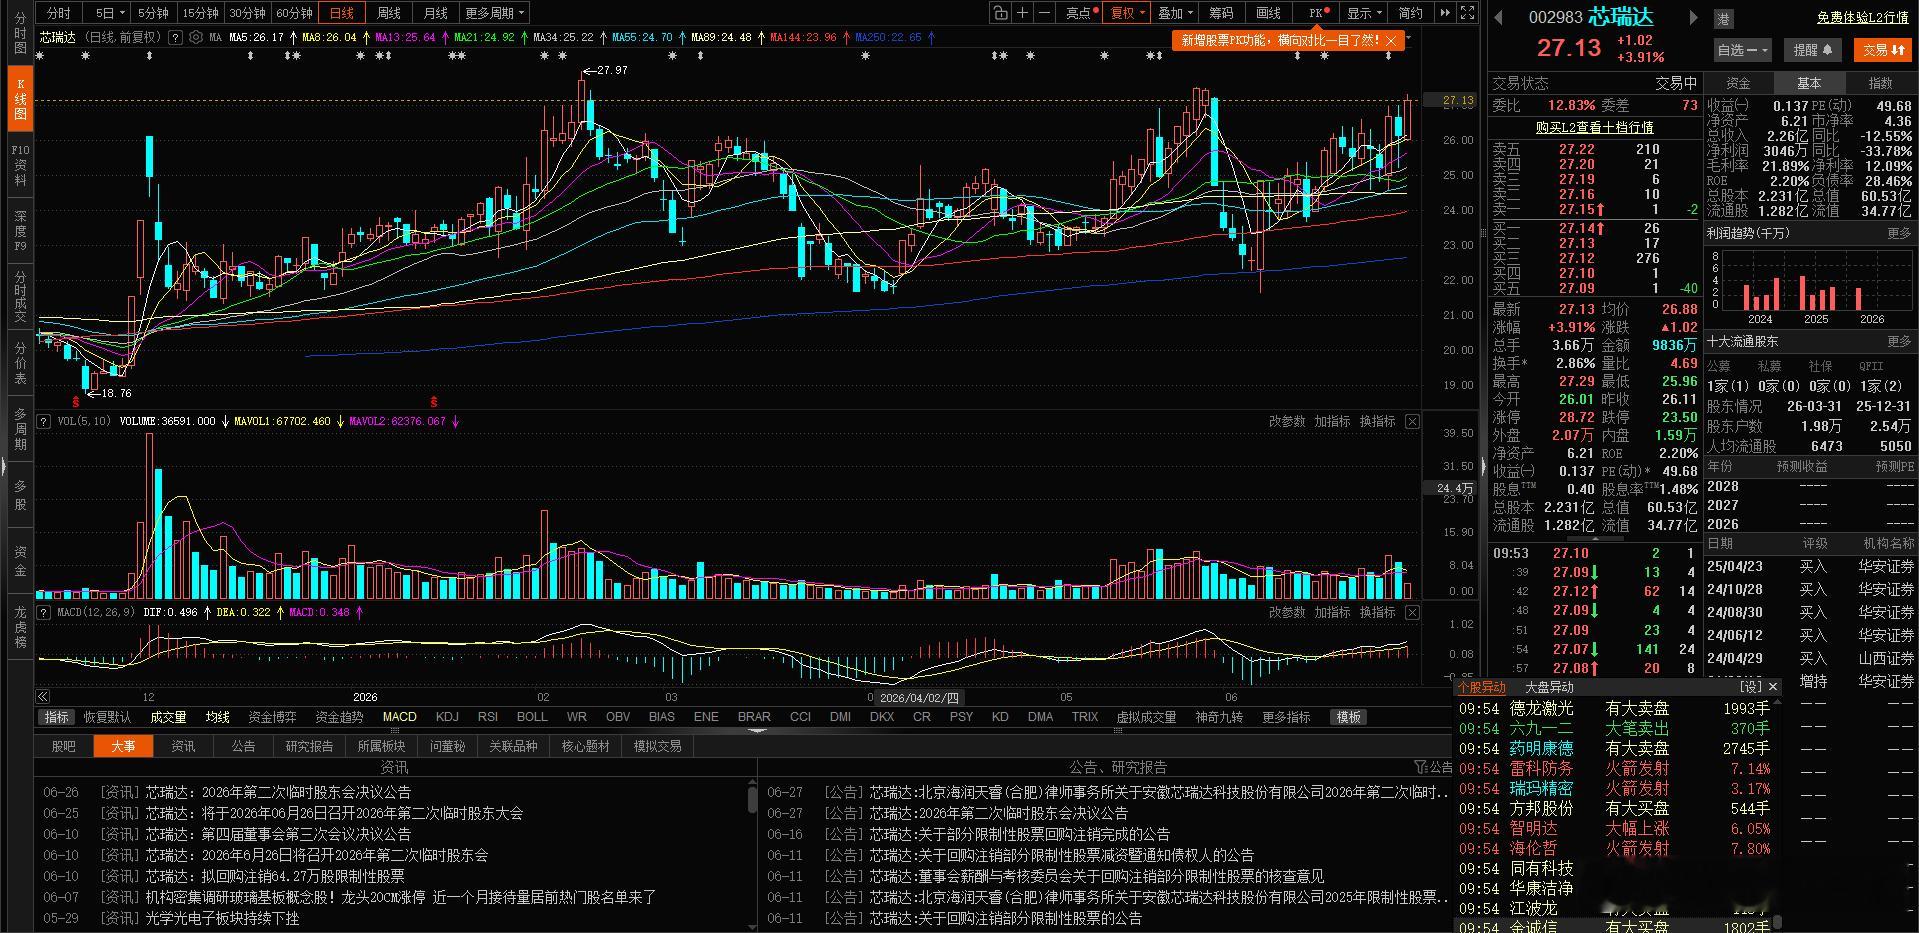
Task: Switch to 资金 tab in right panel
Action: coord(1738,83)
